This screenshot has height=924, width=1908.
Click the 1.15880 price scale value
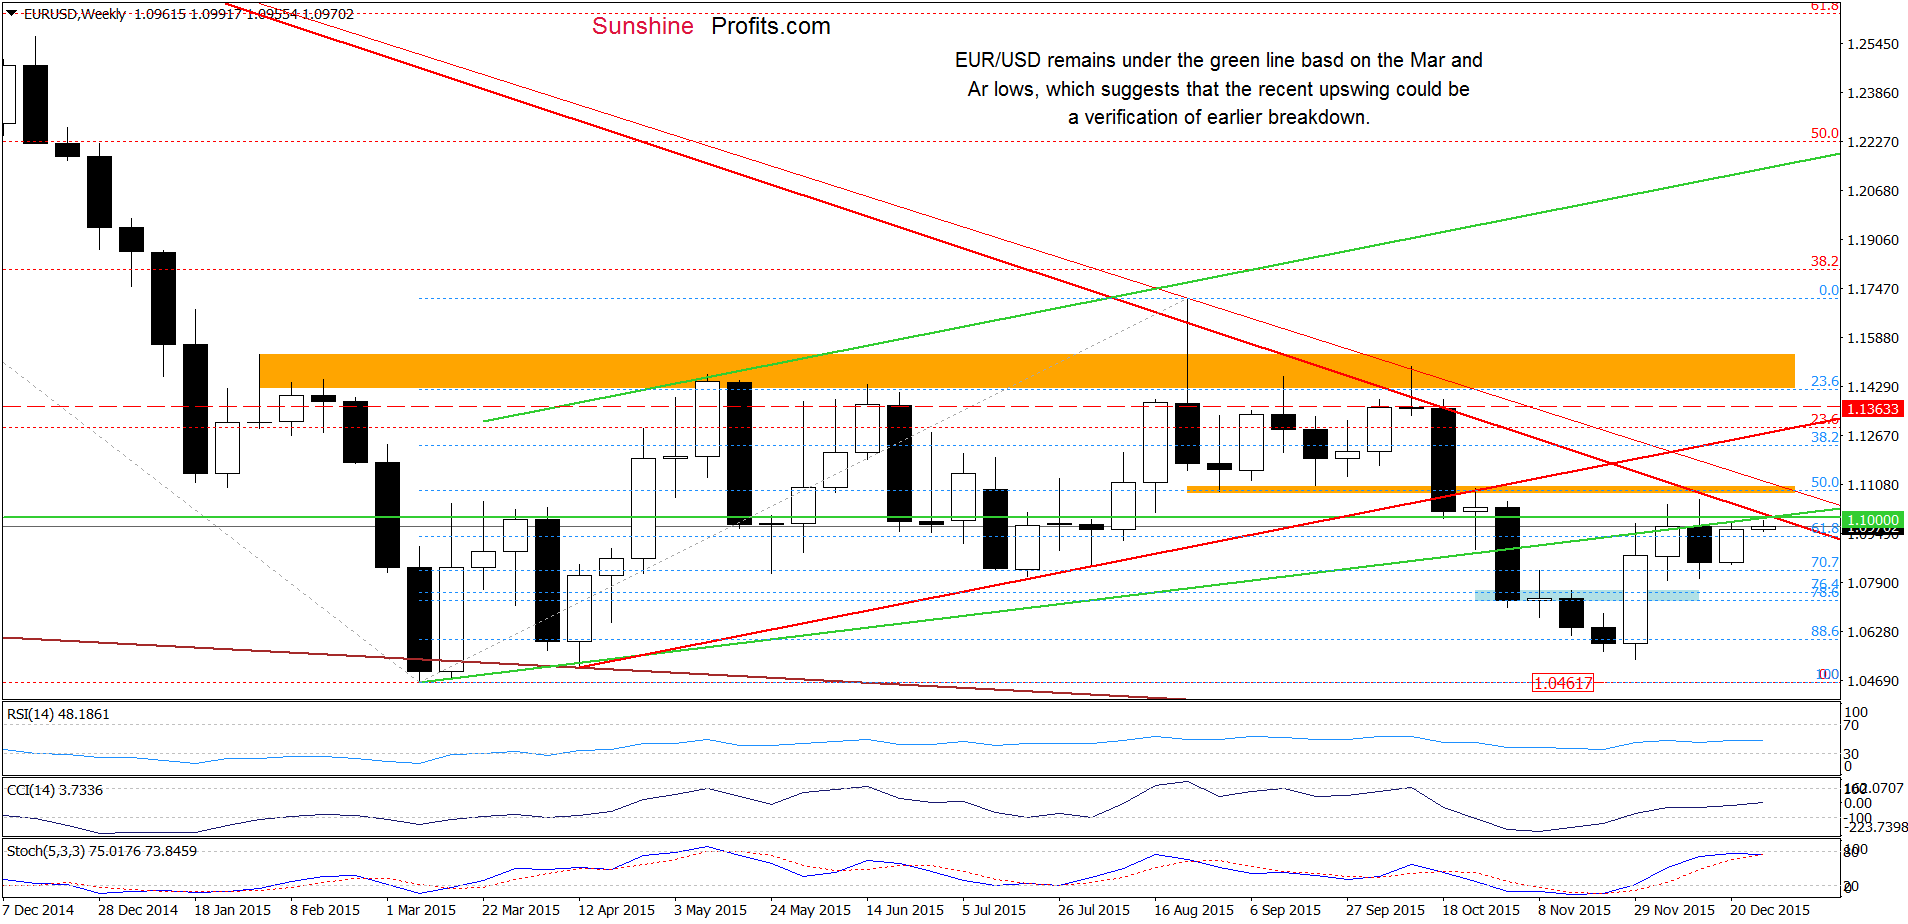tap(1873, 338)
